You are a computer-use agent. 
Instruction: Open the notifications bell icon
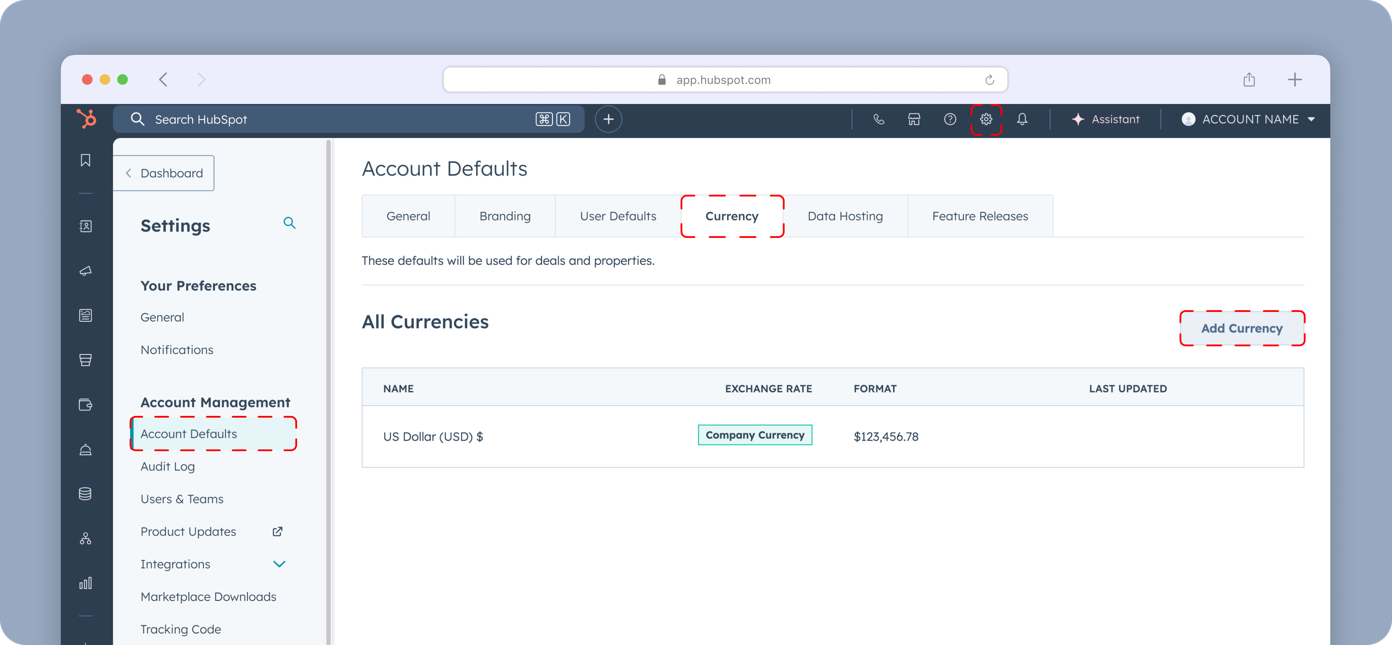[1022, 119]
